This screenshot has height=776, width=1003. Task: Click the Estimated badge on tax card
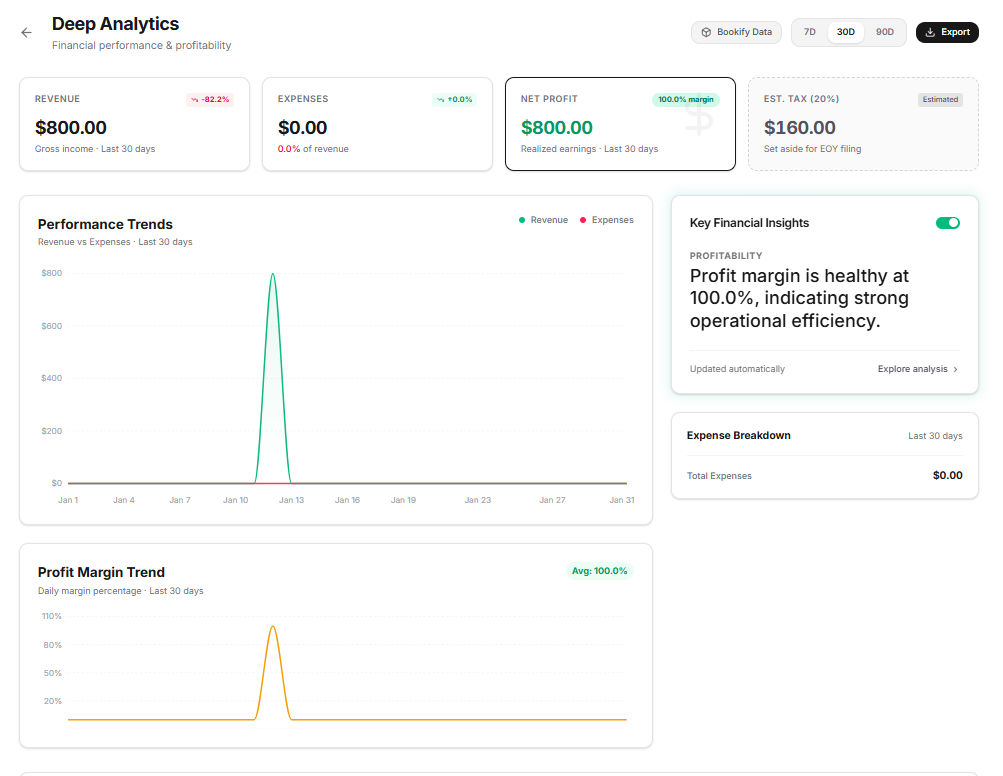[x=940, y=100]
